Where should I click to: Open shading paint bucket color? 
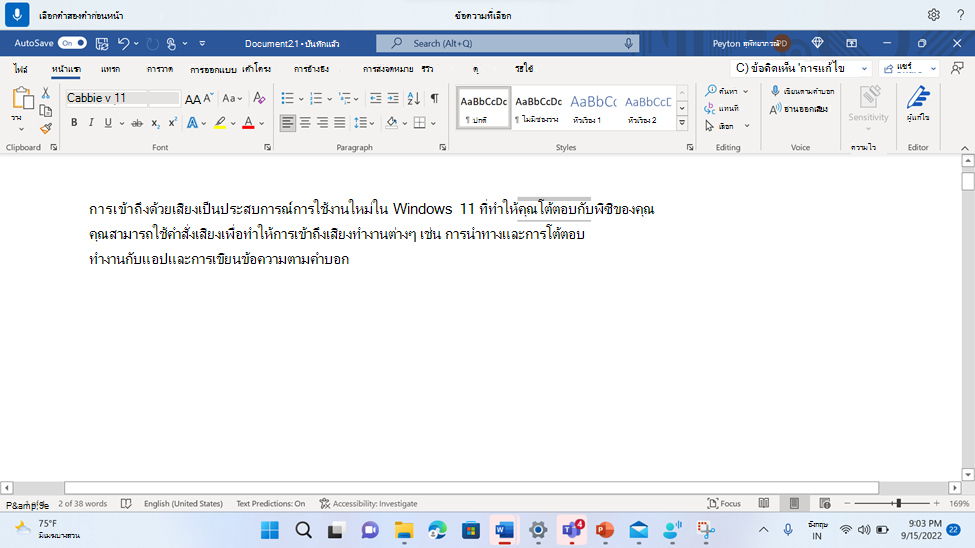coord(391,123)
